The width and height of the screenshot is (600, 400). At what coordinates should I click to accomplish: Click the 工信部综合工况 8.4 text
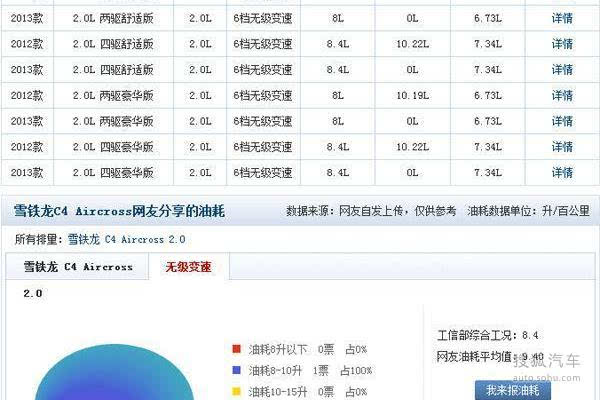tap(488, 335)
